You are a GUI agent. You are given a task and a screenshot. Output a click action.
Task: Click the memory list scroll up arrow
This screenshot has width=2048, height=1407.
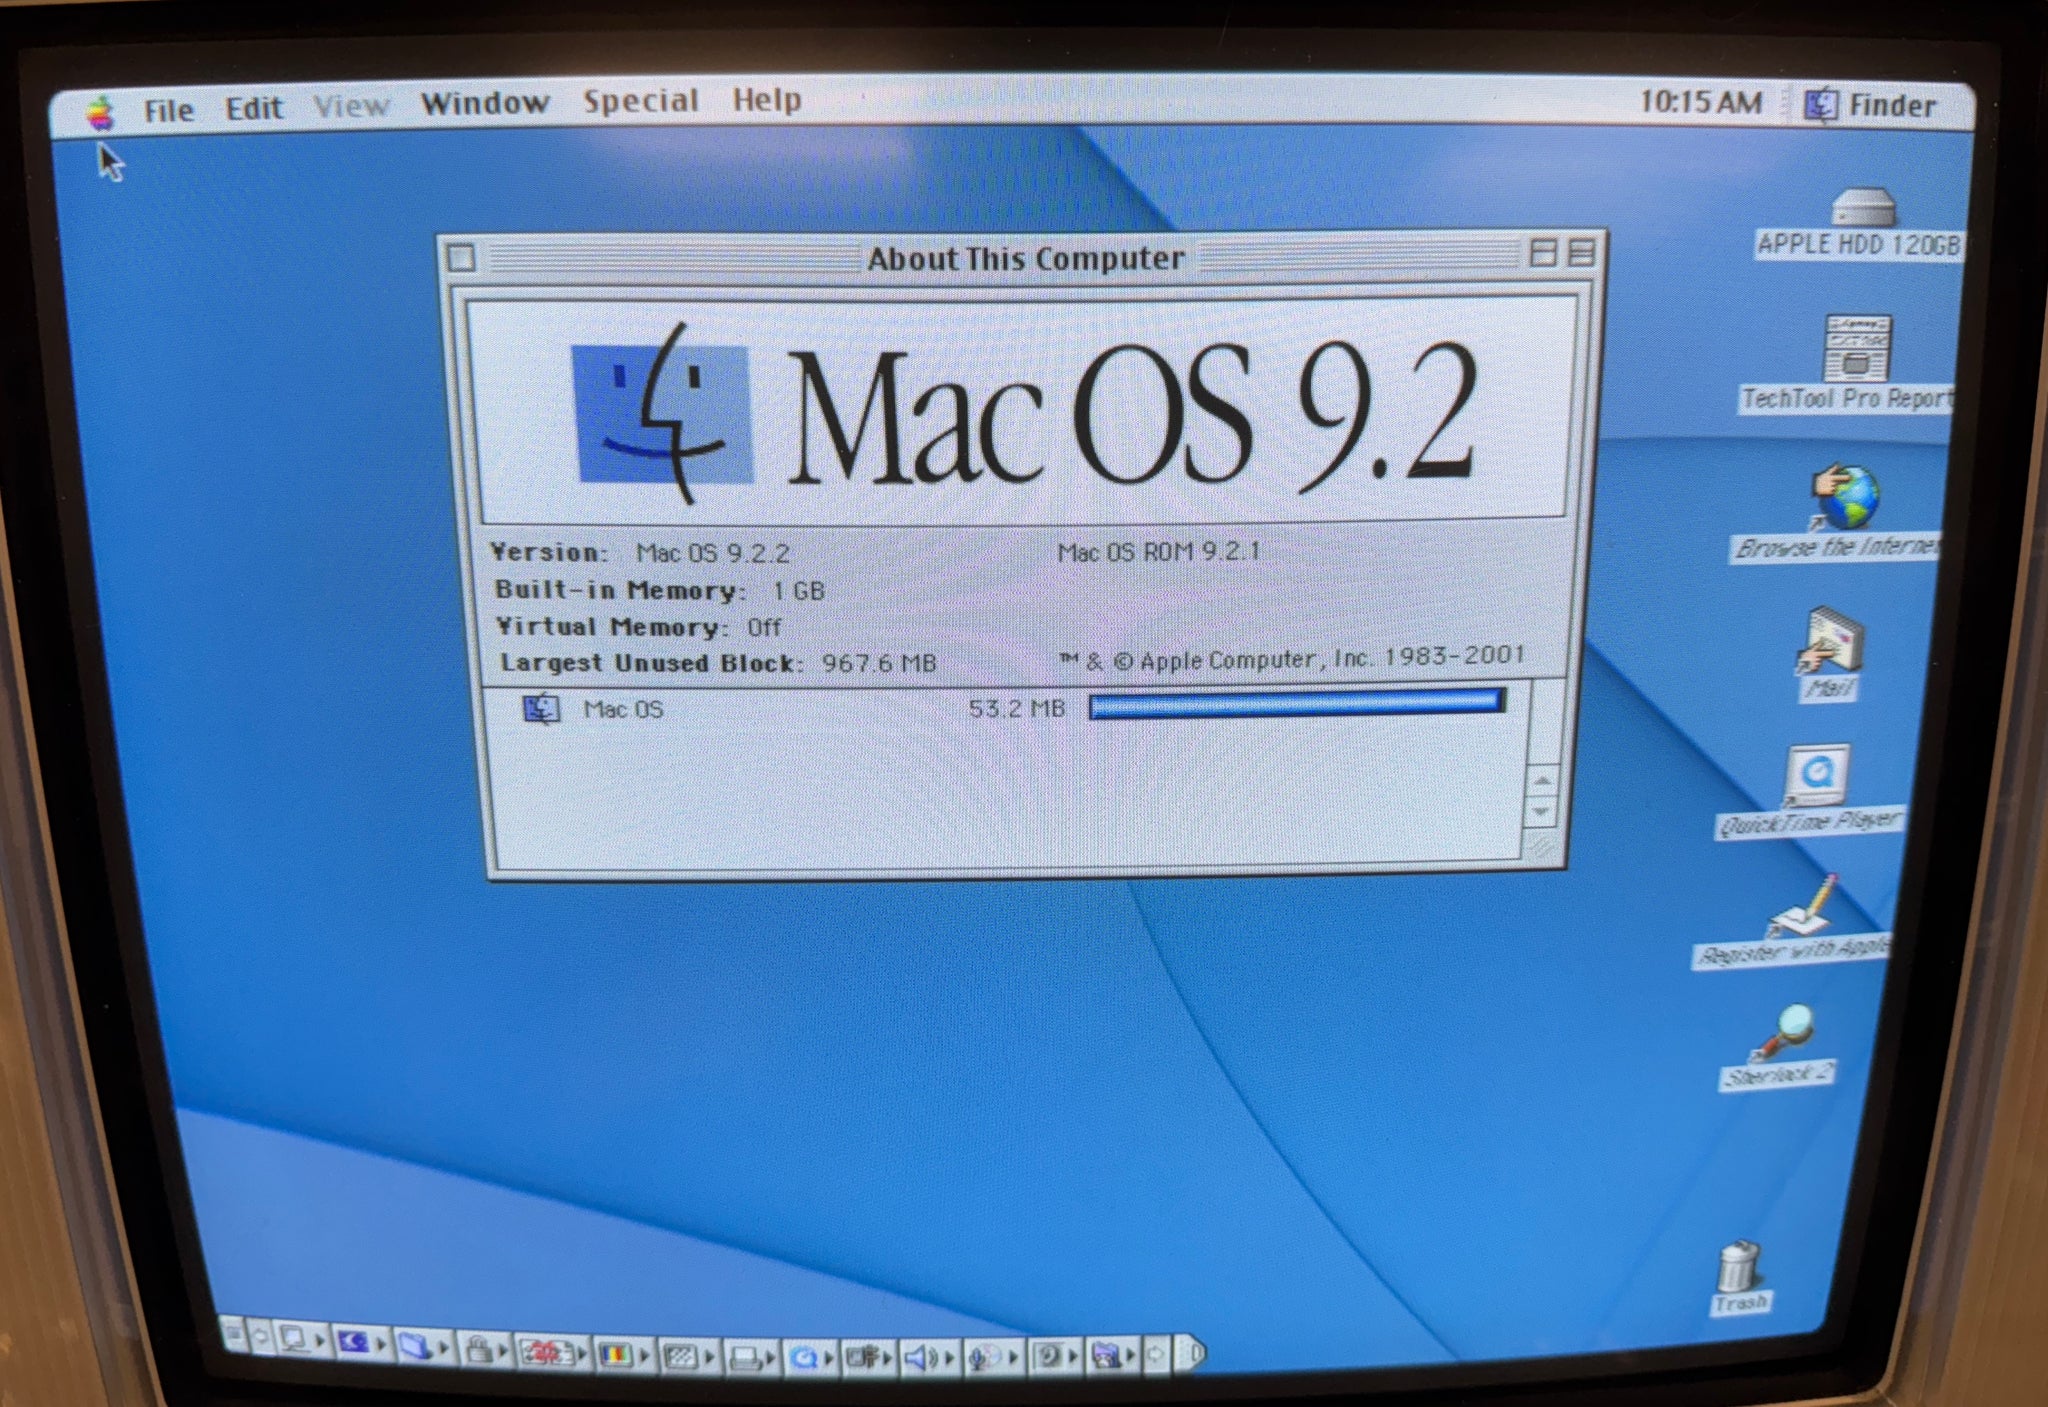[x=1542, y=780]
